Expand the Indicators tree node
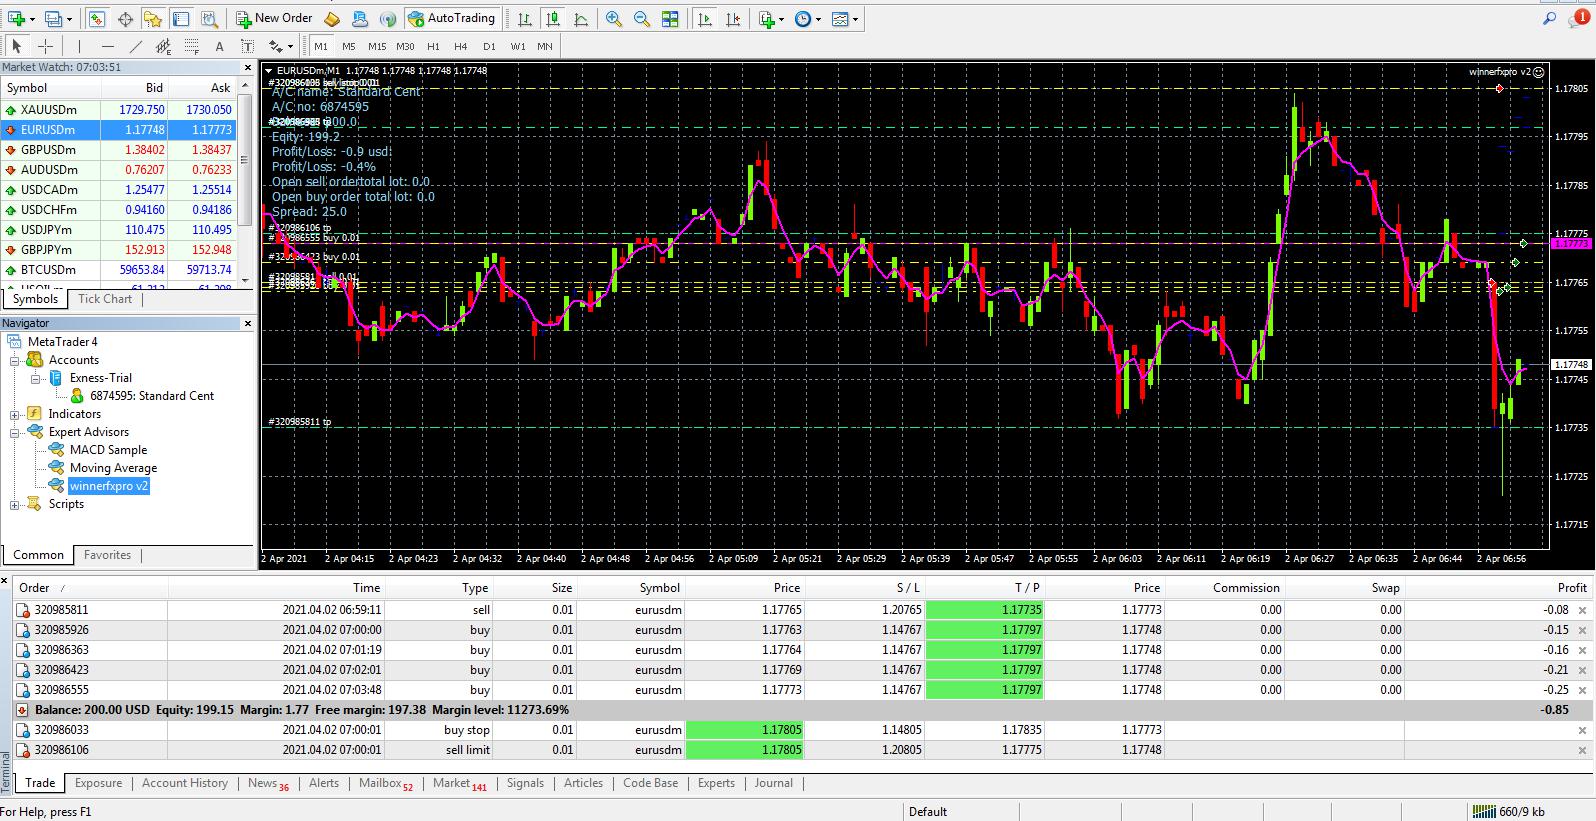This screenshot has height=821, width=1596. pyautogui.click(x=15, y=414)
